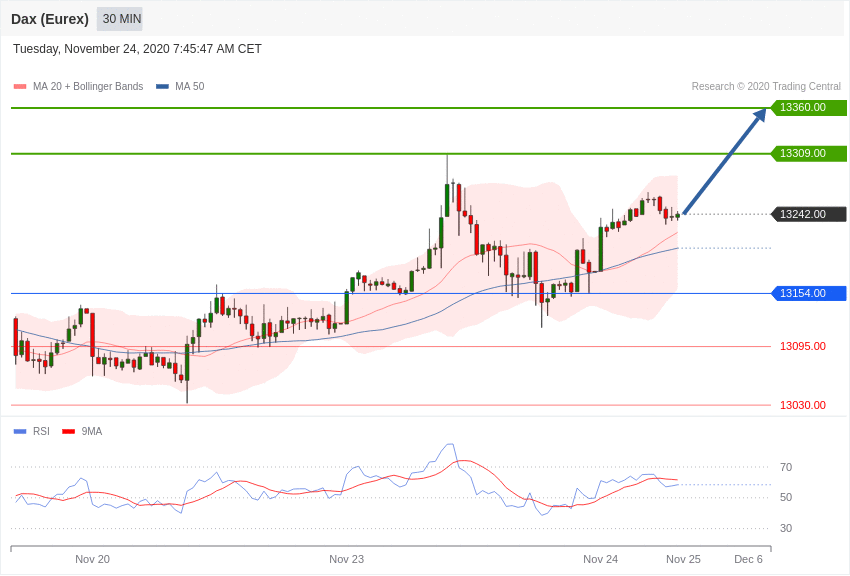Click the RSI 70 level label
The height and width of the screenshot is (576, 850).
tap(786, 467)
